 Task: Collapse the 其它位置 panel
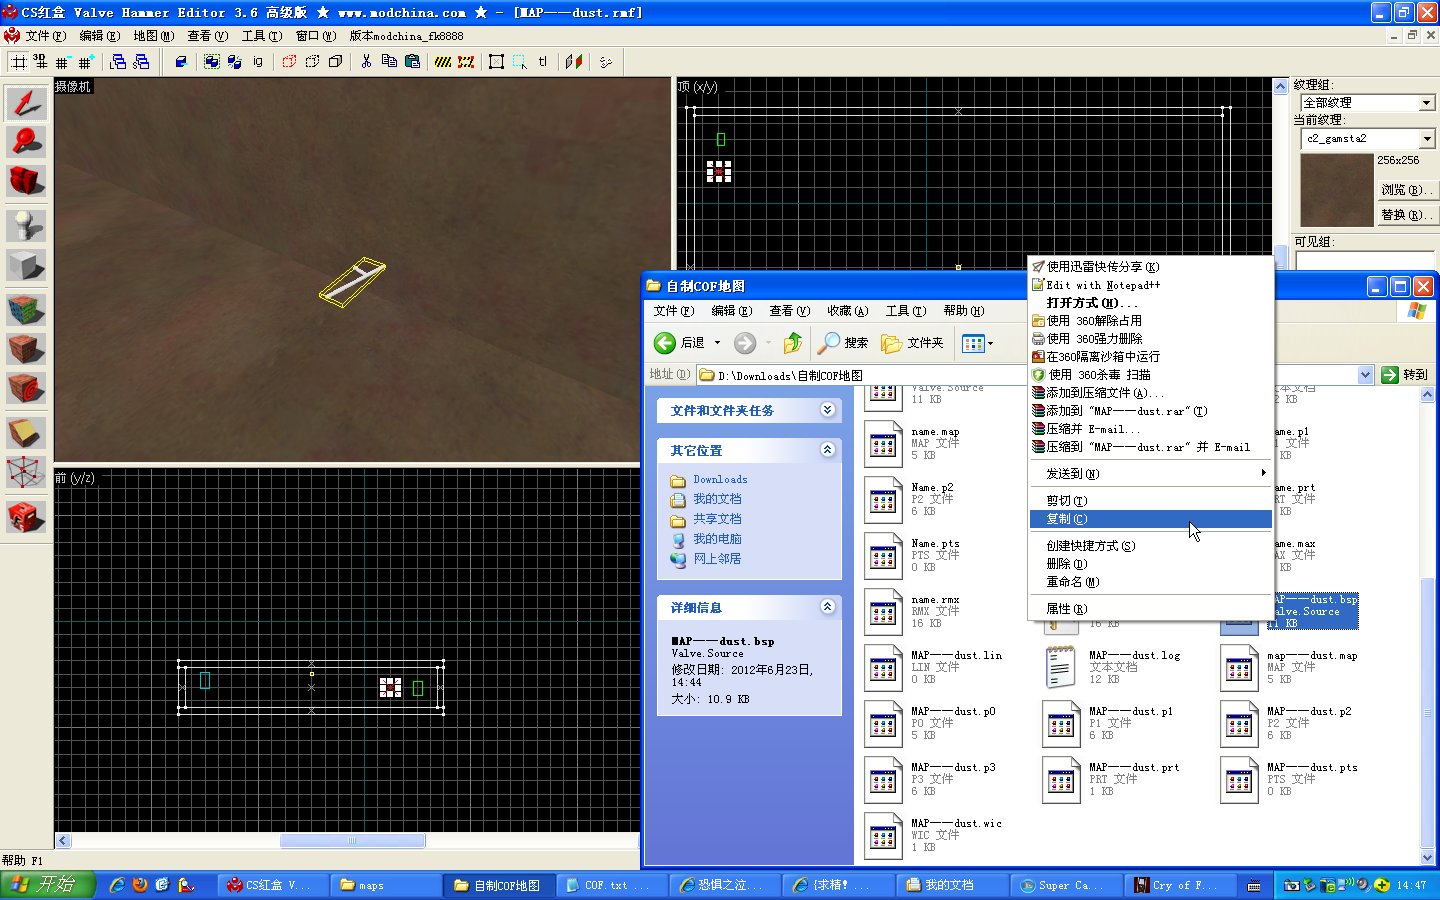pos(827,450)
